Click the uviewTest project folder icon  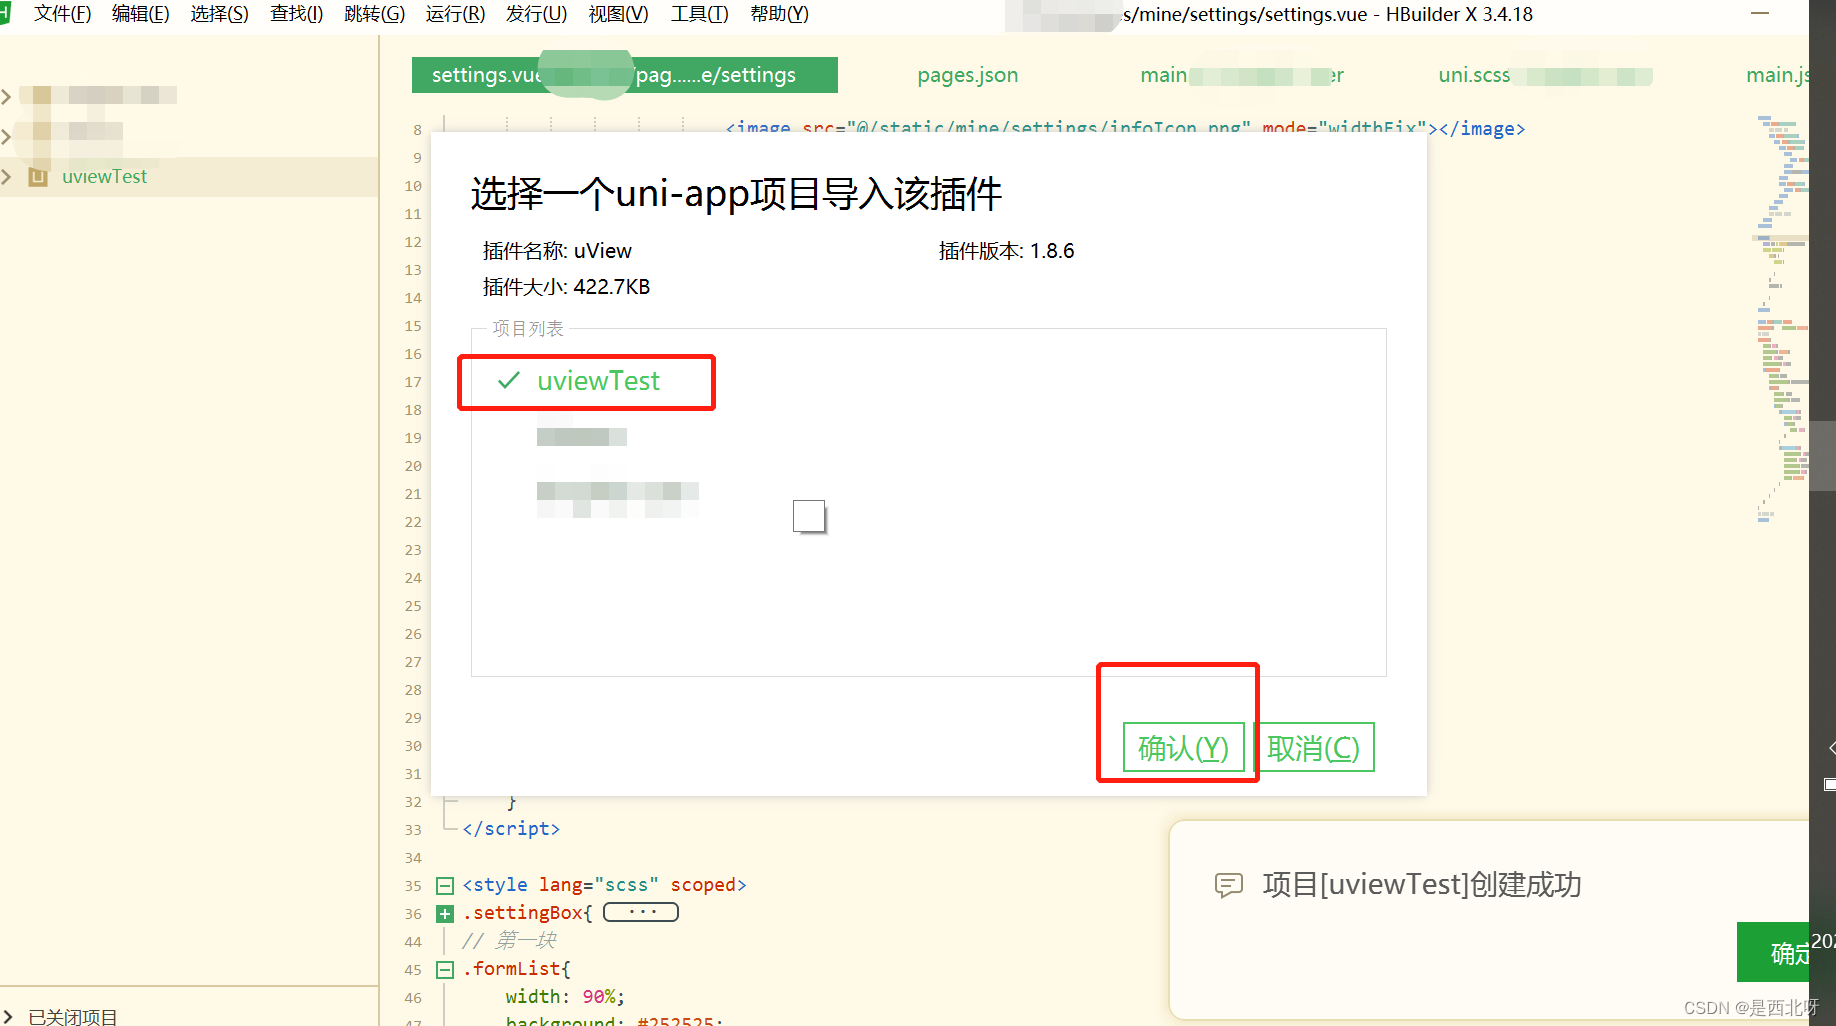38,176
